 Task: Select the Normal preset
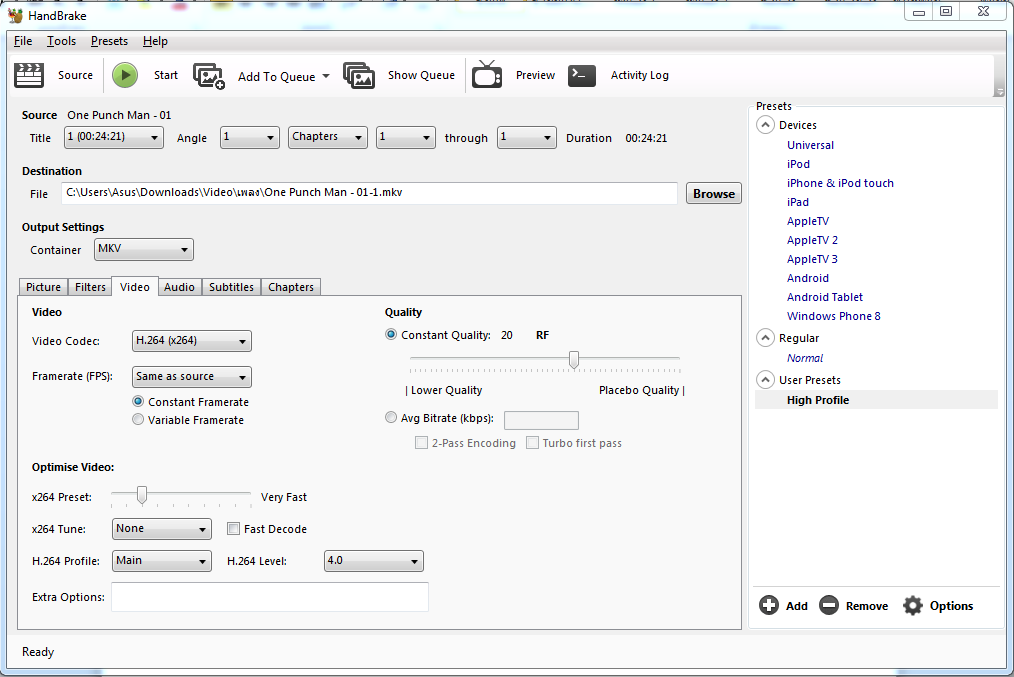805,358
